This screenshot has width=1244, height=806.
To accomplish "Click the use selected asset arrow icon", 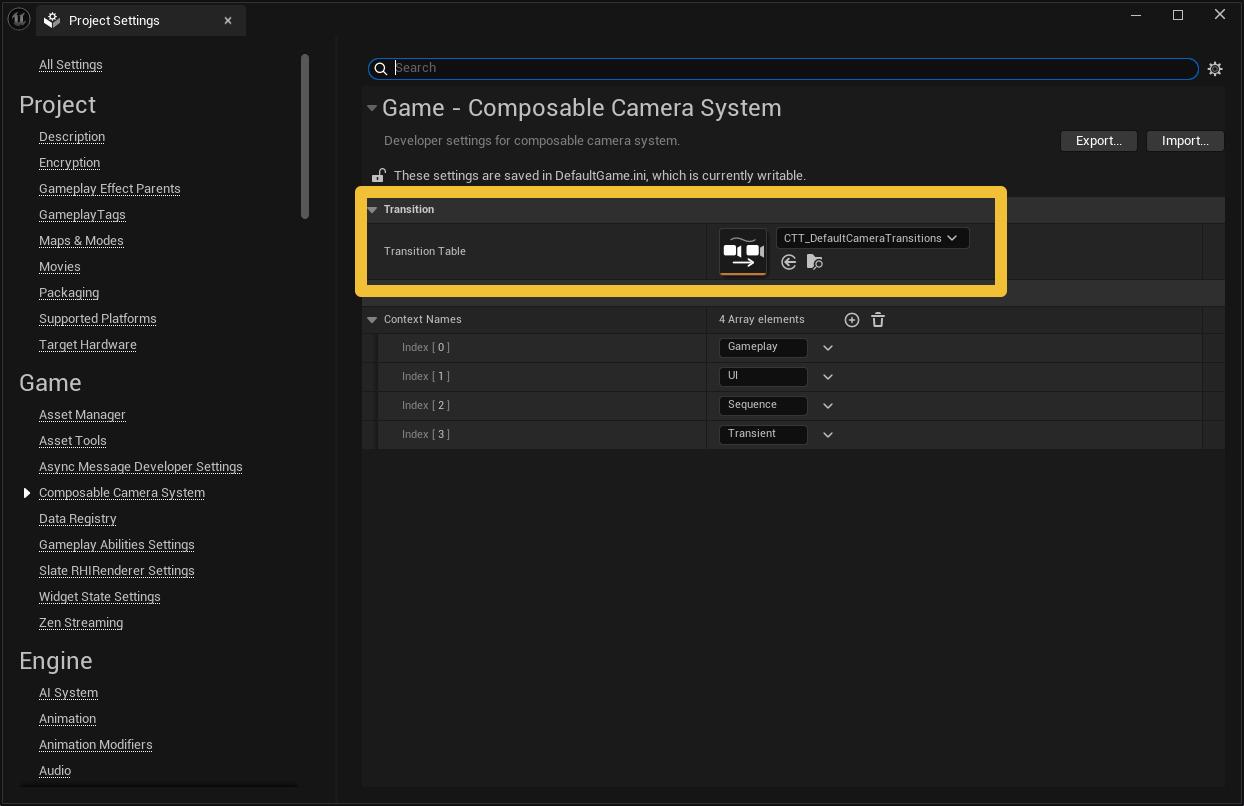I will click(x=789, y=262).
